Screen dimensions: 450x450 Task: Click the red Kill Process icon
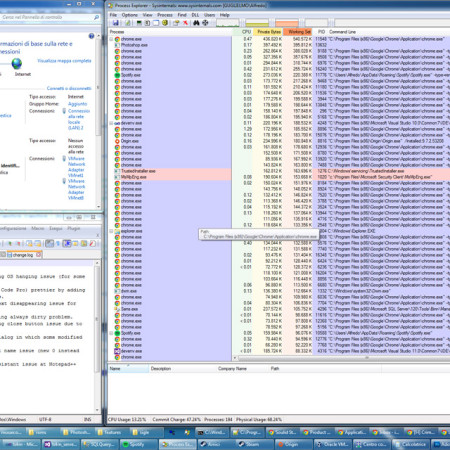coord(185,23)
